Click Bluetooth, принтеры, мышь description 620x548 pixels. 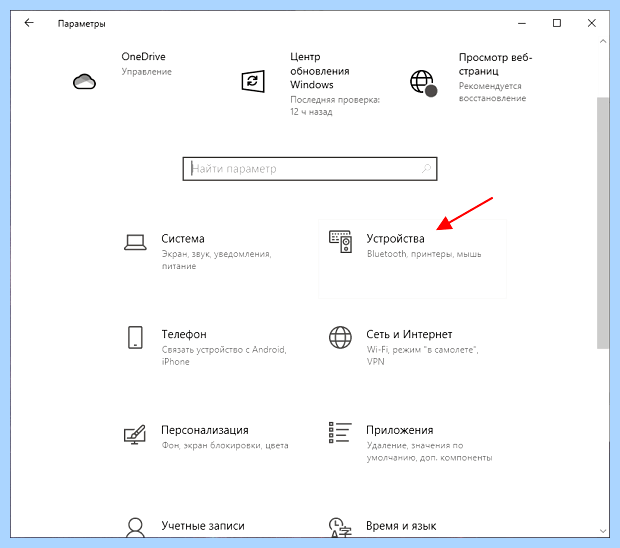click(424, 254)
